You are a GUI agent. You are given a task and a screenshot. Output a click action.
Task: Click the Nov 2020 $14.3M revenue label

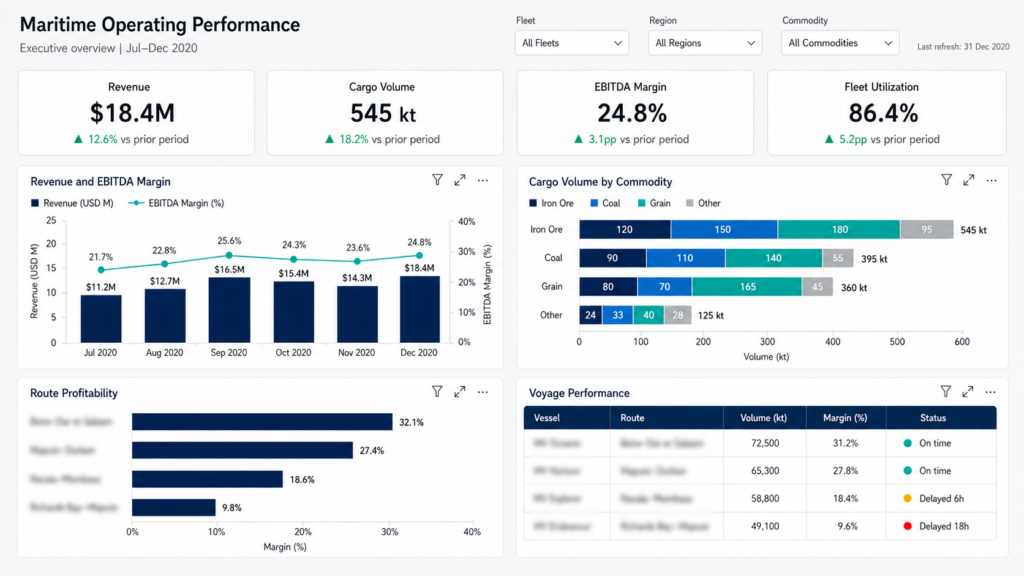coord(357,278)
